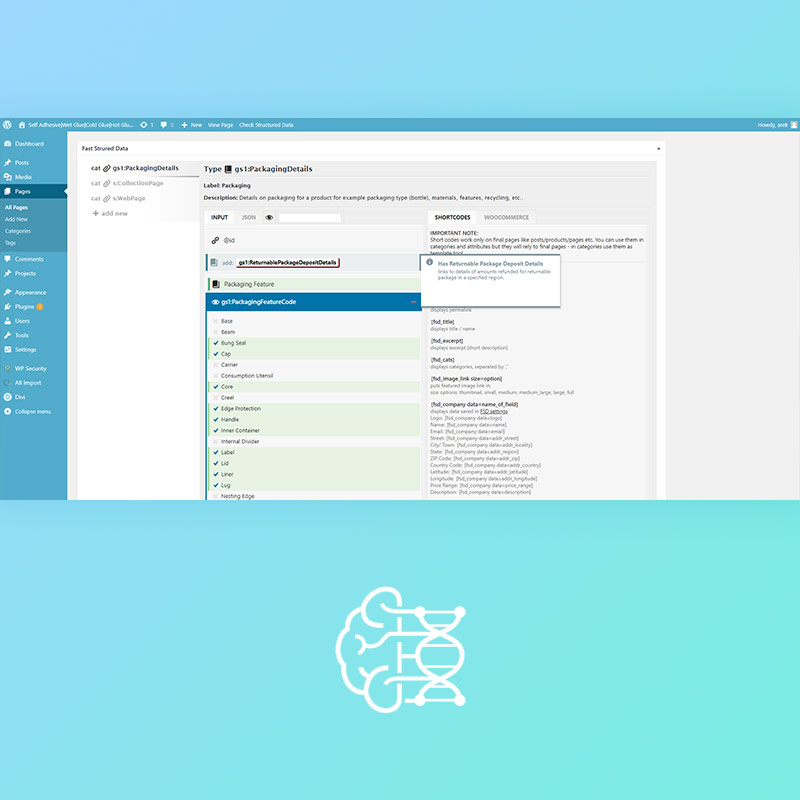Click link icon beside gs1:PackagingDetails category
800x800 pixels.
(x=107, y=168)
